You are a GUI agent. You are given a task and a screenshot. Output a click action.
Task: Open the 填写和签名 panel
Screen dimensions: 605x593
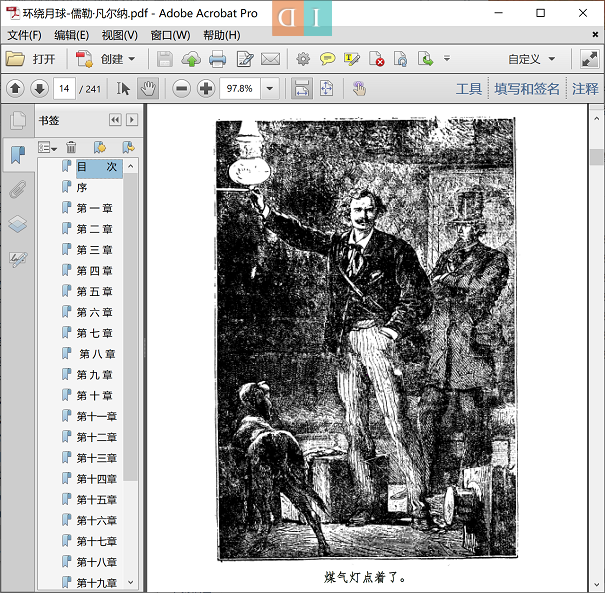(x=527, y=89)
